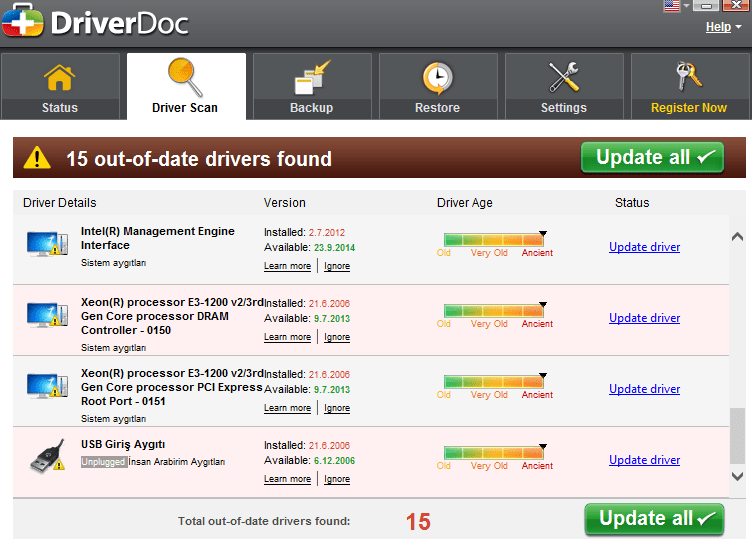
Task: Click the driver list scroll down arrow
Action: [737, 476]
